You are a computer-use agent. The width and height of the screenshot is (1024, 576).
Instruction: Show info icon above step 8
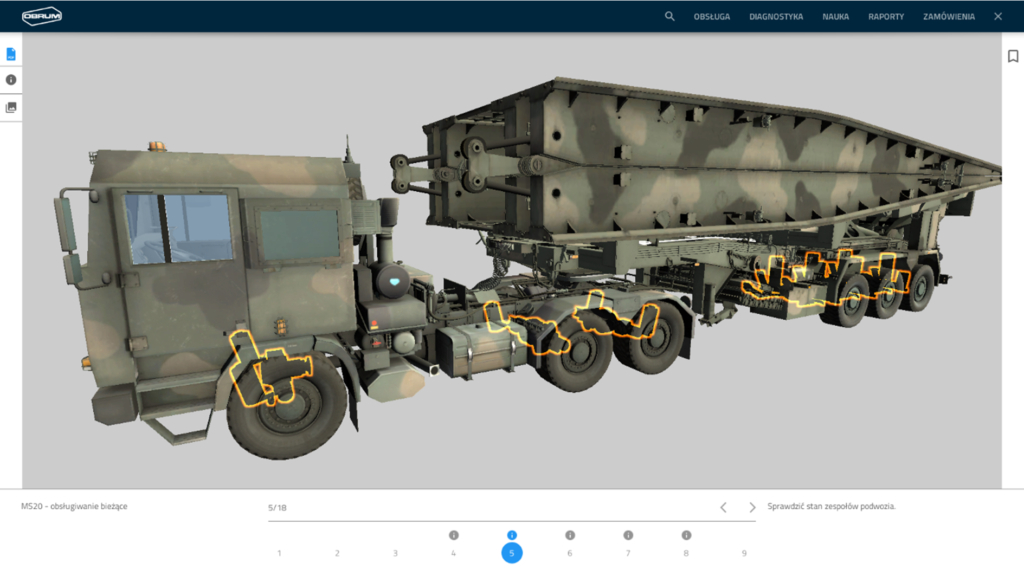coord(686,535)
